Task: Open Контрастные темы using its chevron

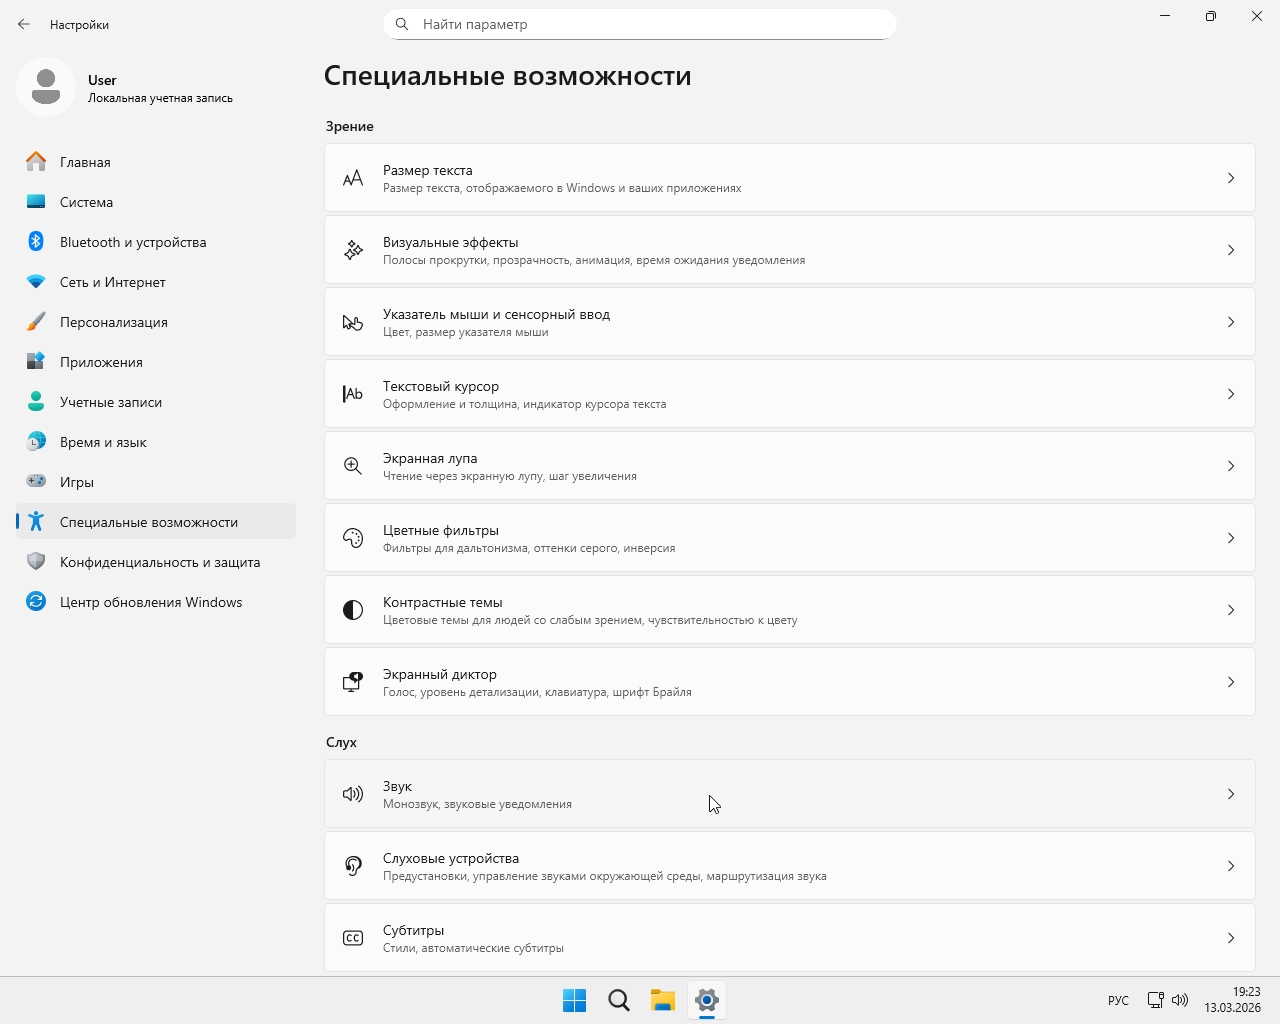Action: [1231, 610]
